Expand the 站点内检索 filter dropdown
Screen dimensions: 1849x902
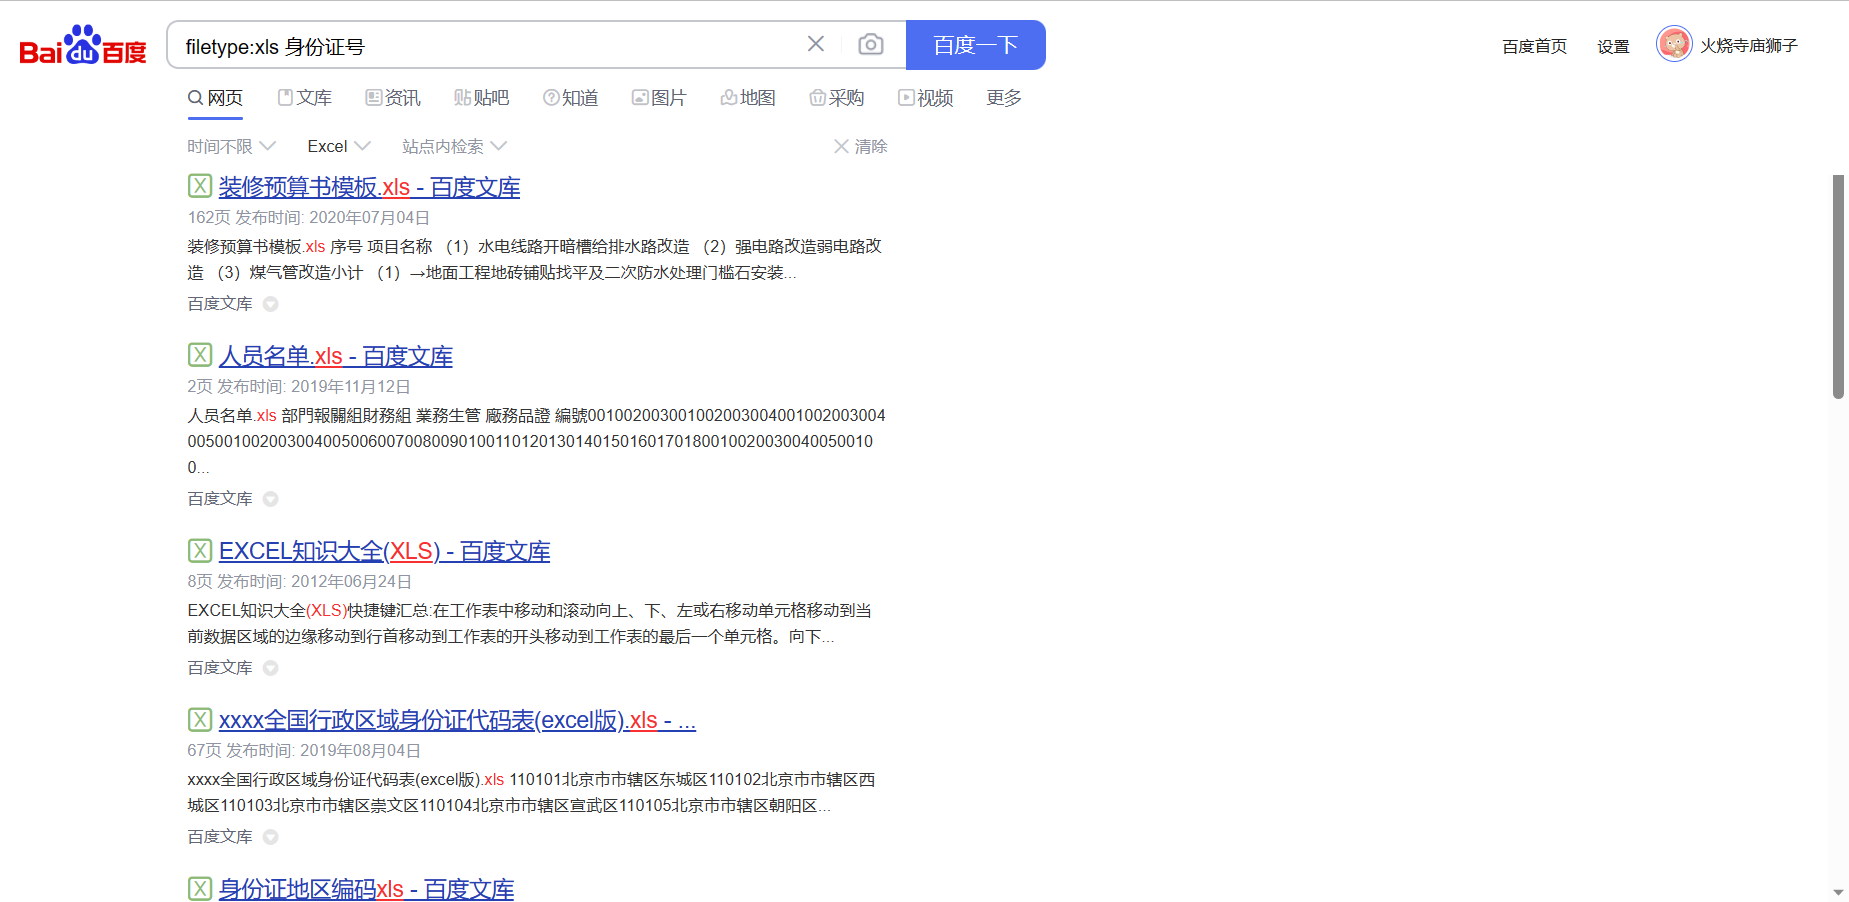point(454,146)
